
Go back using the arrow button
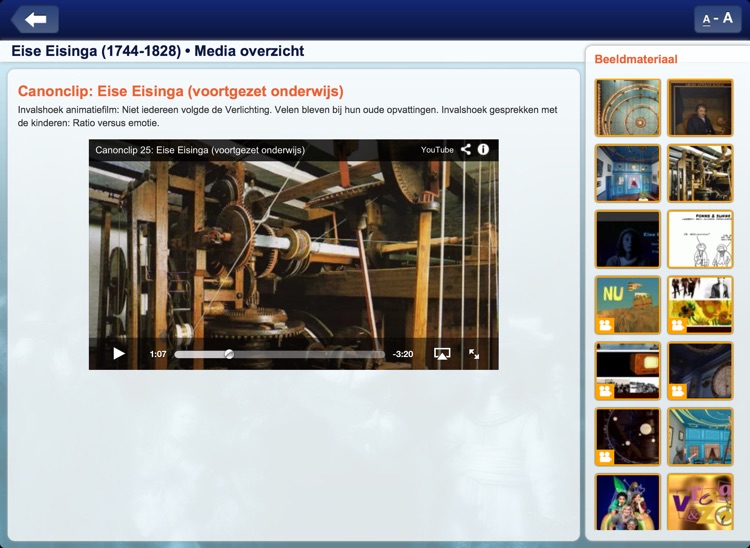pyautogui.click(x=35, y=20)
